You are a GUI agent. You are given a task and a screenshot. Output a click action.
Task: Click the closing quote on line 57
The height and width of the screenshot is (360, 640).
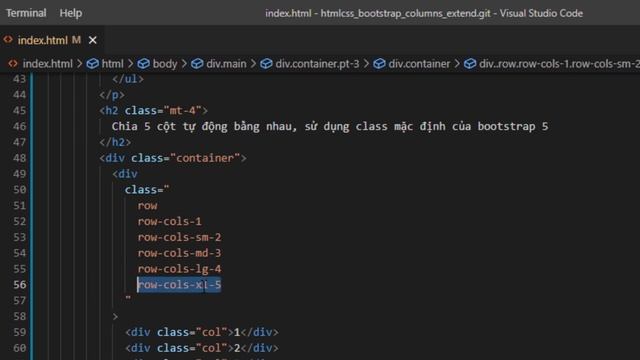[128, 298]
